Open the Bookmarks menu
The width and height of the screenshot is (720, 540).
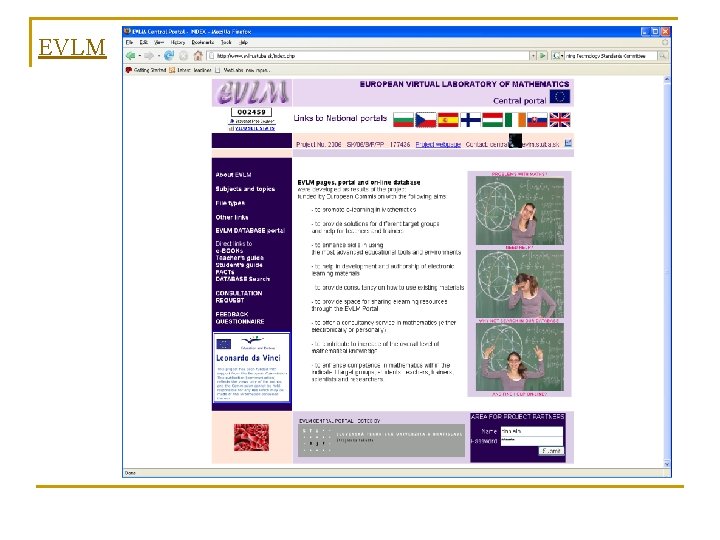tap(202, 42)
